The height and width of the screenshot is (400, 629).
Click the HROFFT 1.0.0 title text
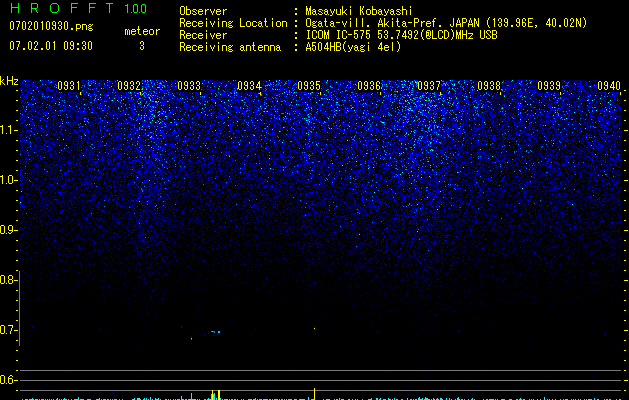click(78, 8)
